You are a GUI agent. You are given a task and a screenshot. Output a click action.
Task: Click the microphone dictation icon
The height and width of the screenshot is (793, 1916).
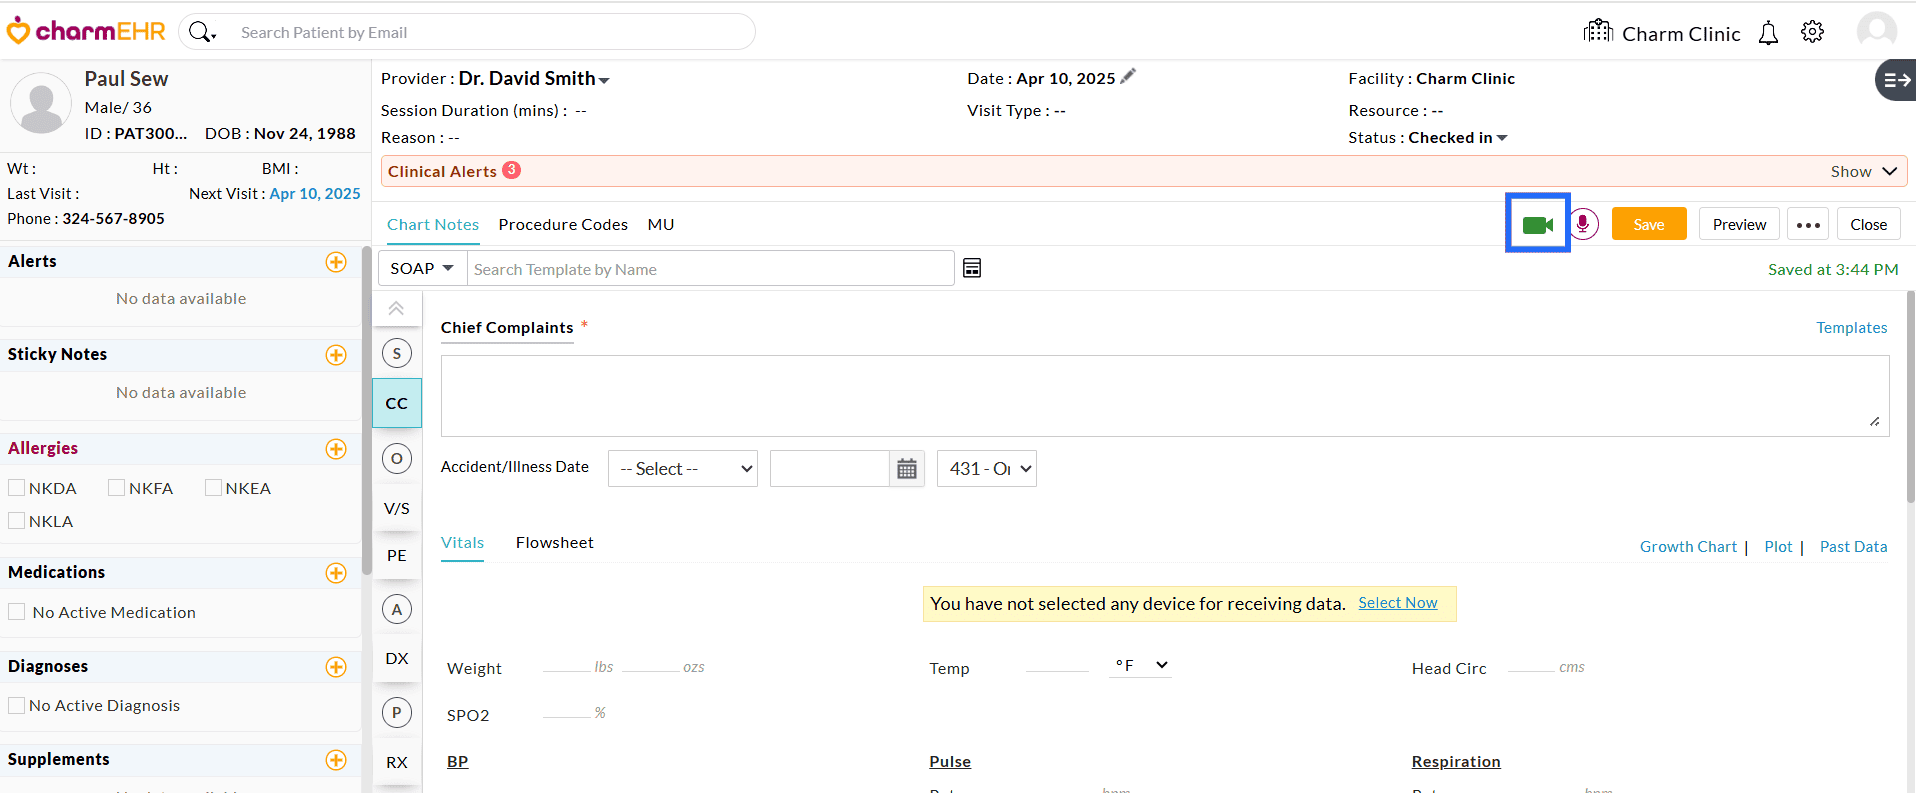1582,224
